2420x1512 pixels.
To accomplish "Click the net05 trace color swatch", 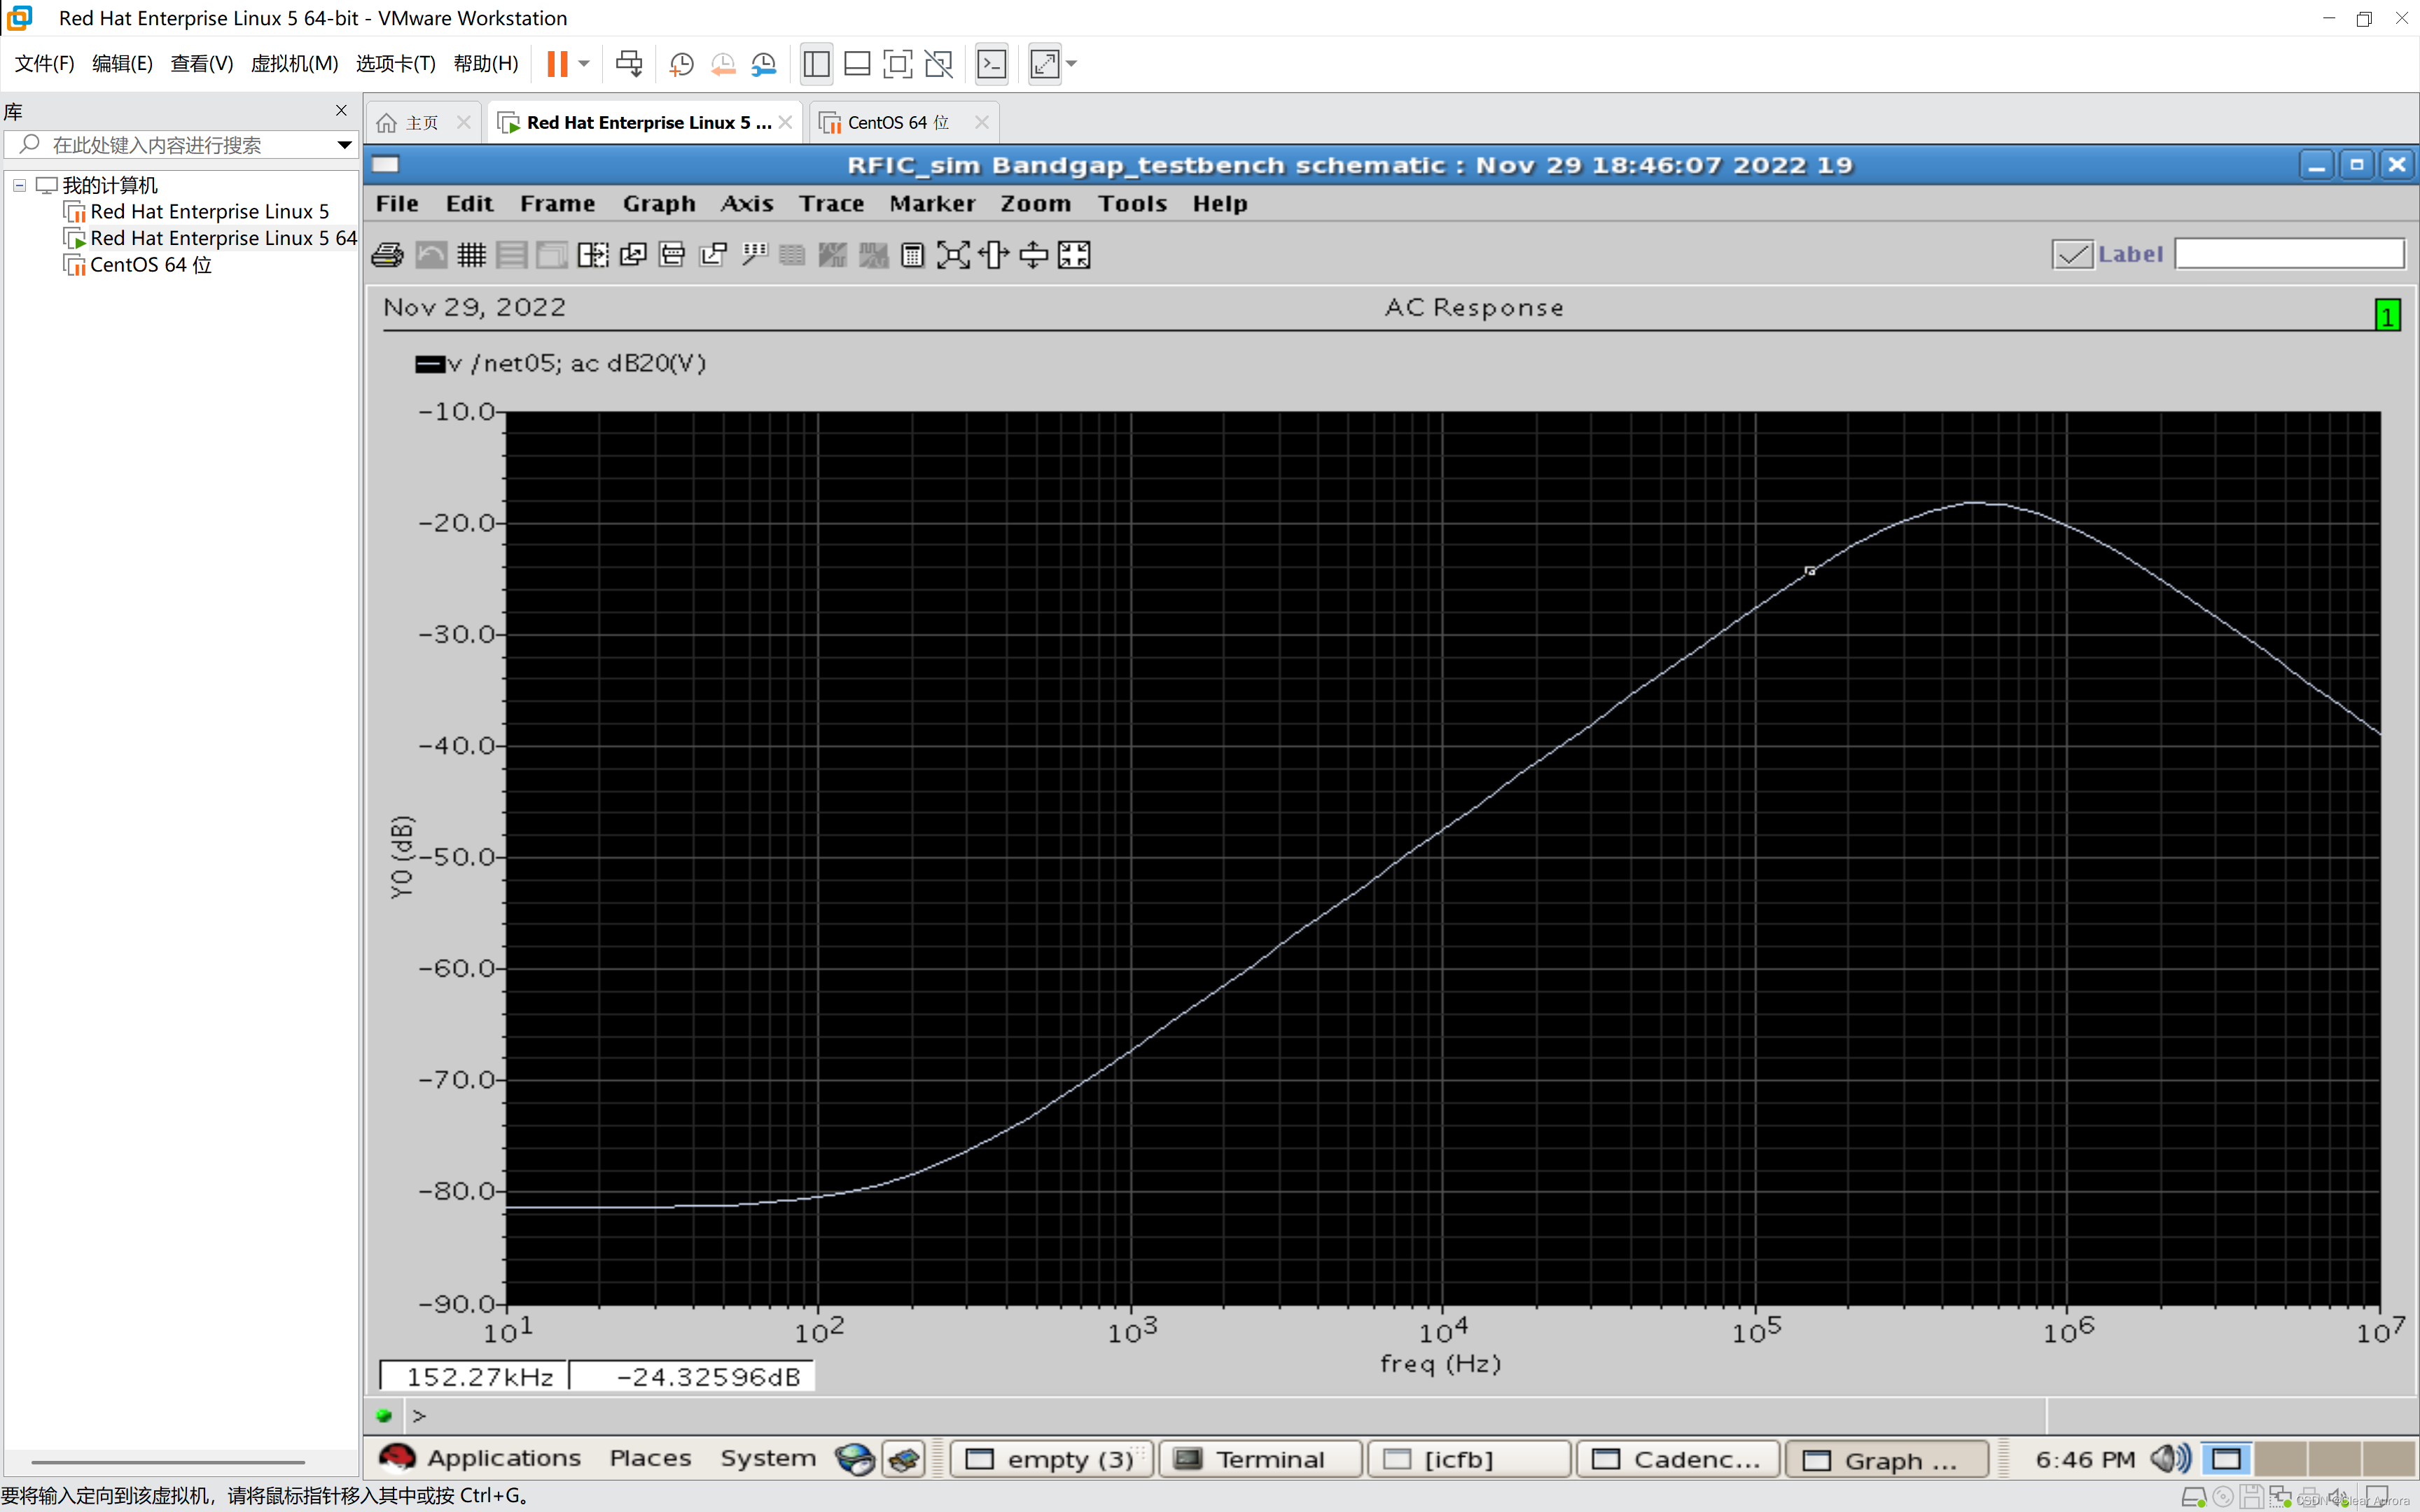I will tap(429, 364).
